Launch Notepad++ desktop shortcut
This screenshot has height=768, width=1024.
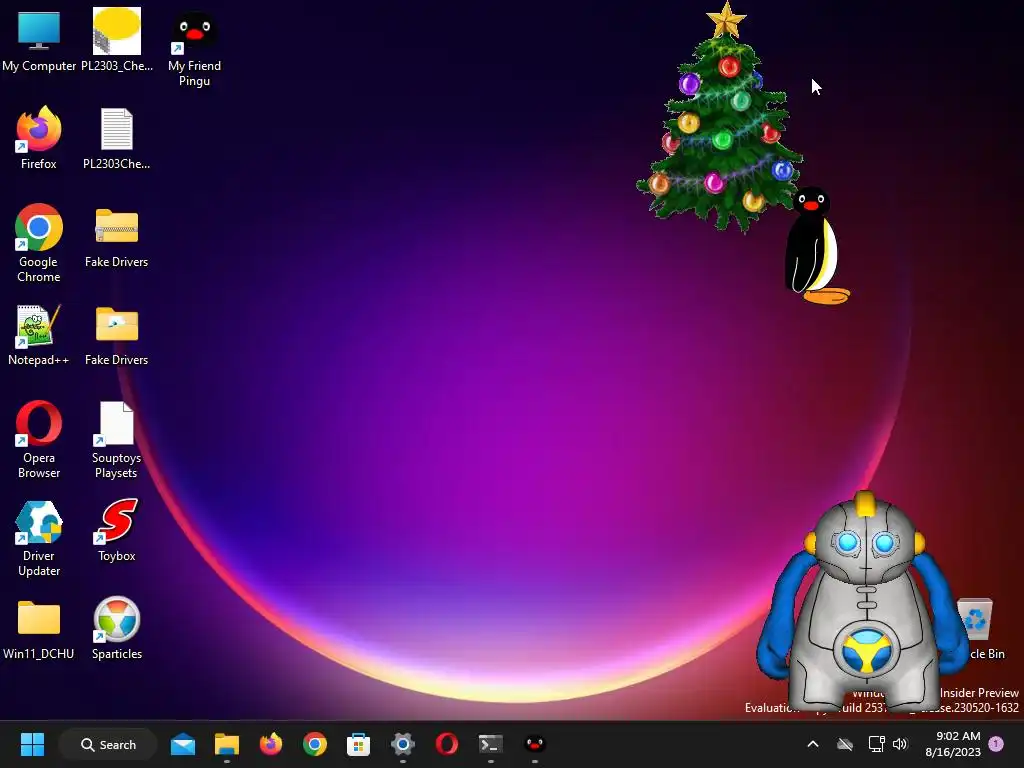point(39,335)
